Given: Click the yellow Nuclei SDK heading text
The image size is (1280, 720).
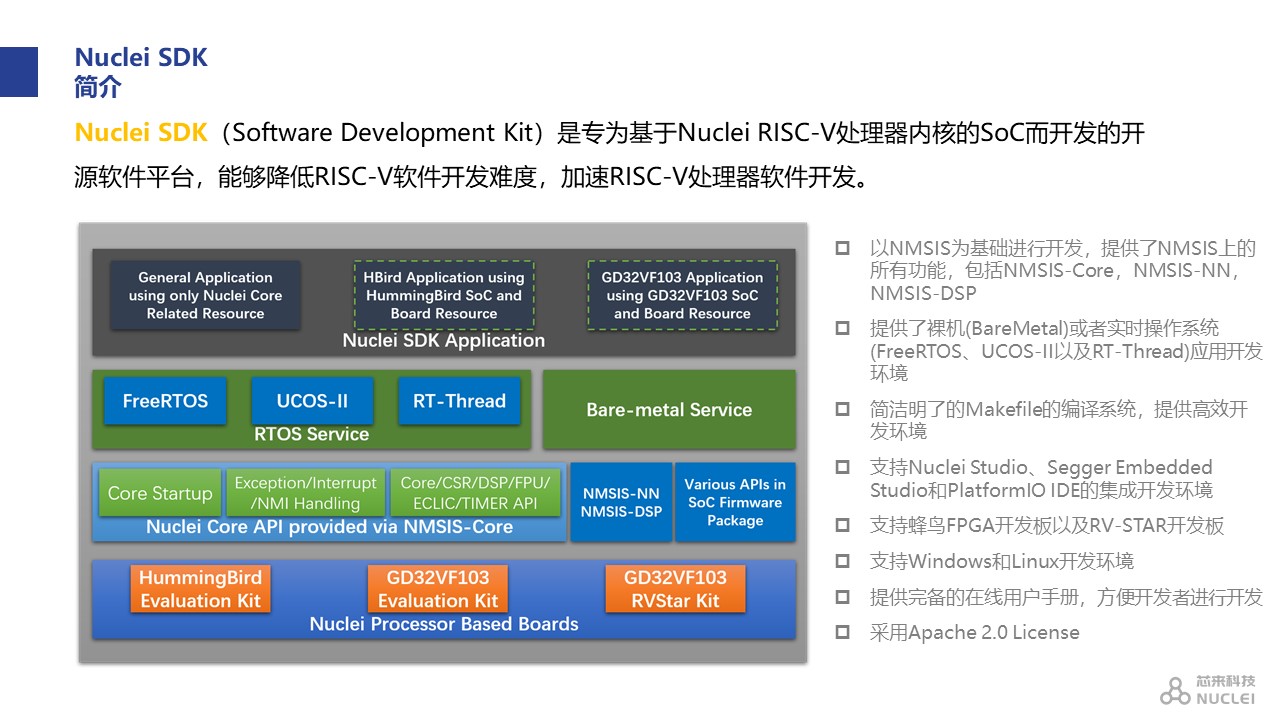Looking at the screenshot, I should [x=141, y=133].
